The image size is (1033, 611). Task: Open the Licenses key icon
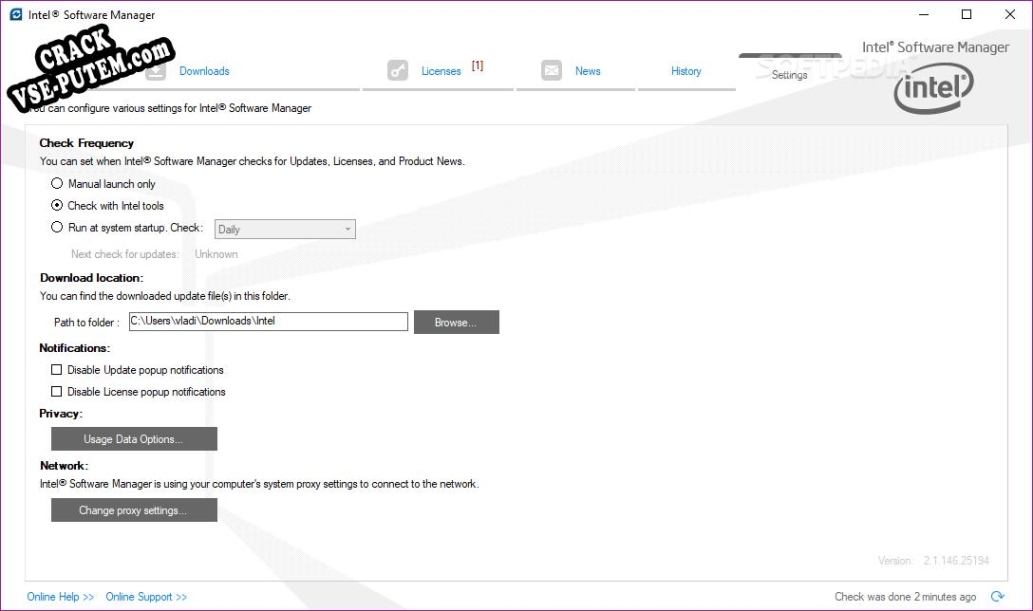pos(397,70)
